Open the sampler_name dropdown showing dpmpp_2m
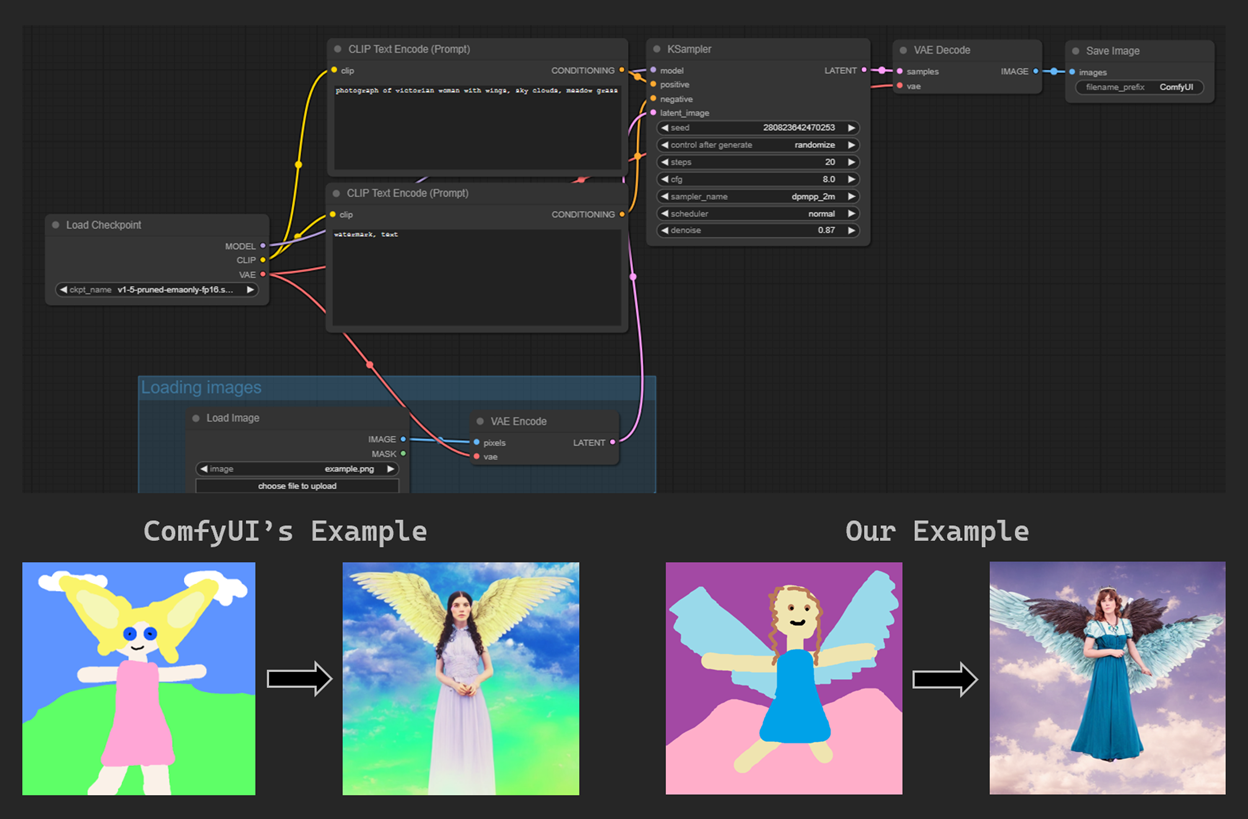 tap(758, 196)
